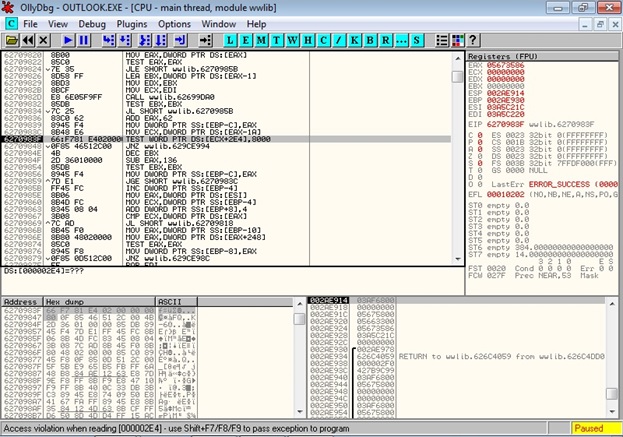This screenshot has height=437, width=623.
Task: Pause execution with the Pause icon
Action: tap(84, 39)
